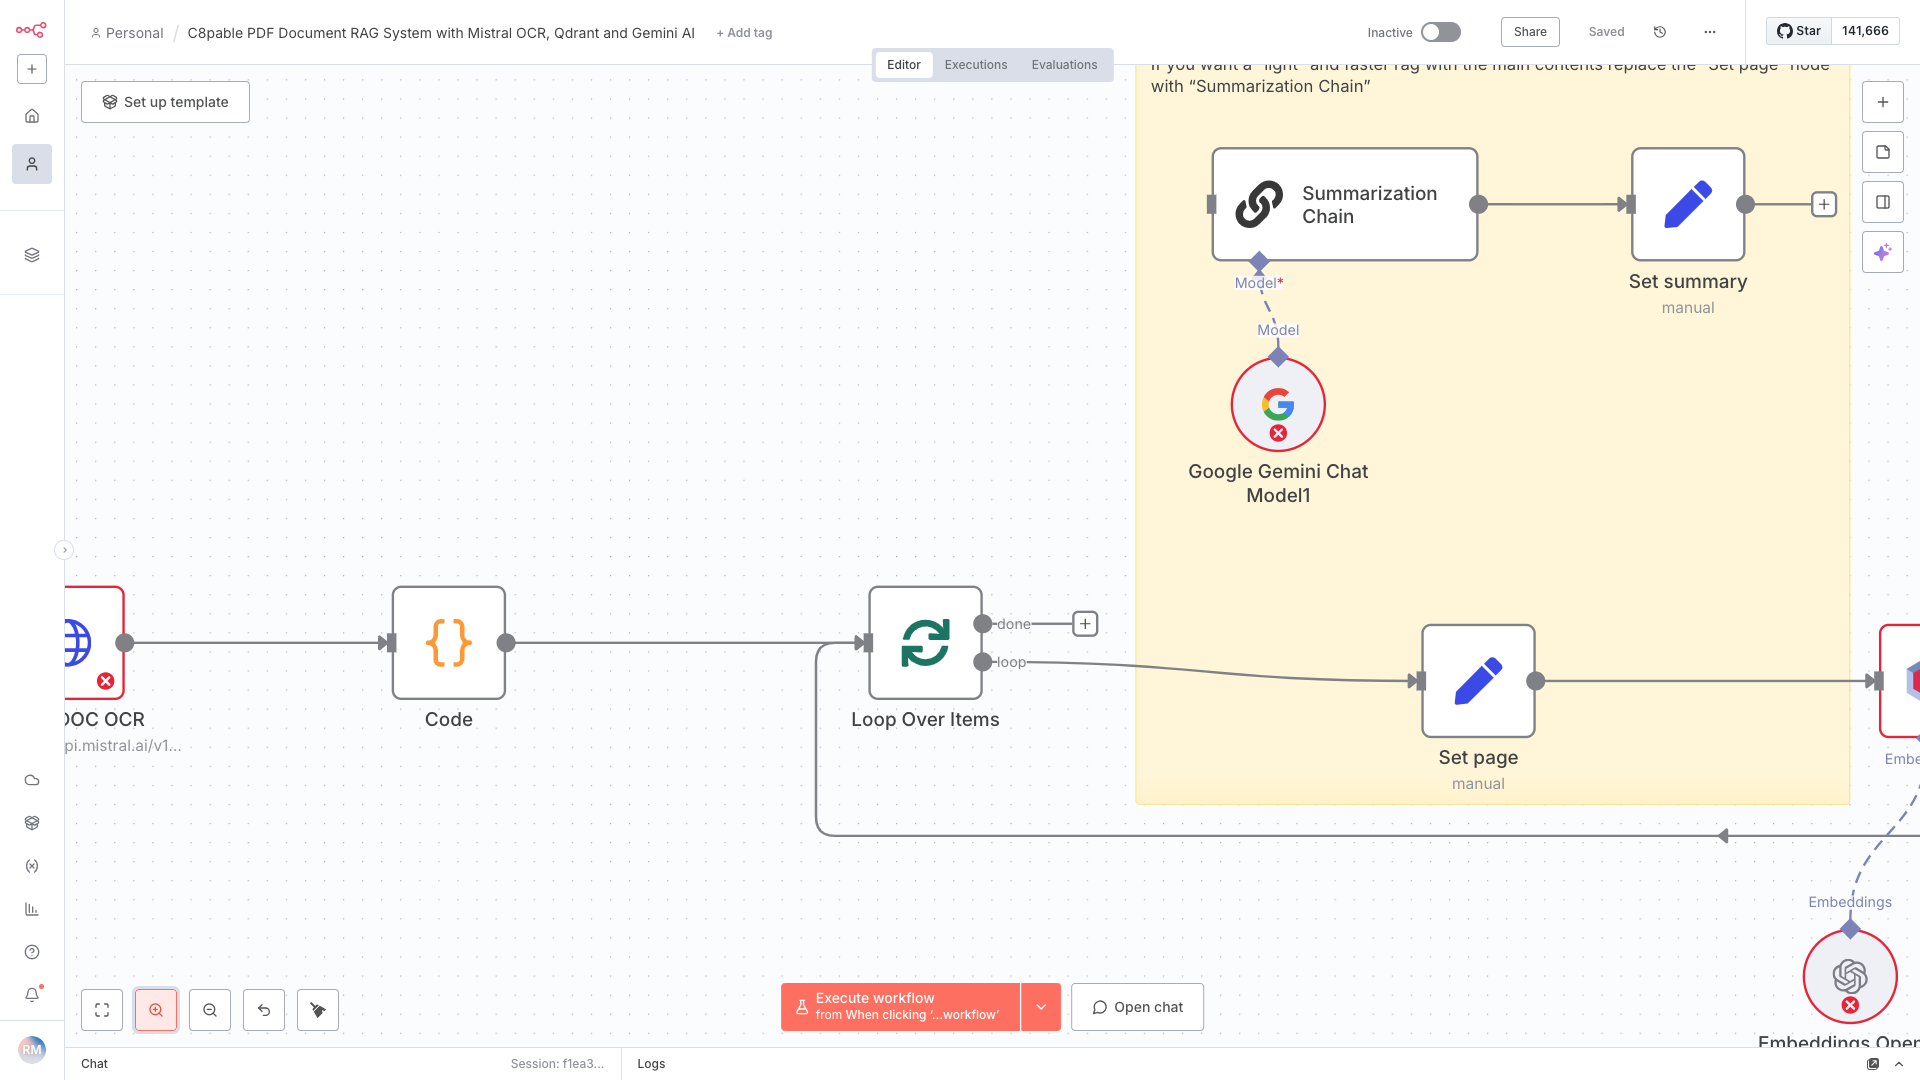This screenshot has height=1080, width=1920.
Task: Select the Embeddings OpenAI node
Action: point(1850,977)
